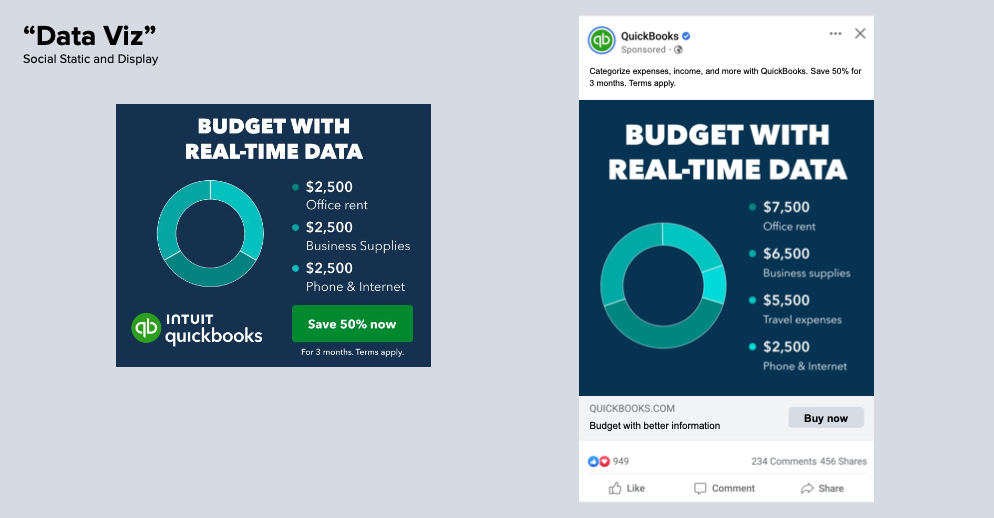Click the QuickBooks page name
994x518 pixels.
649,36
